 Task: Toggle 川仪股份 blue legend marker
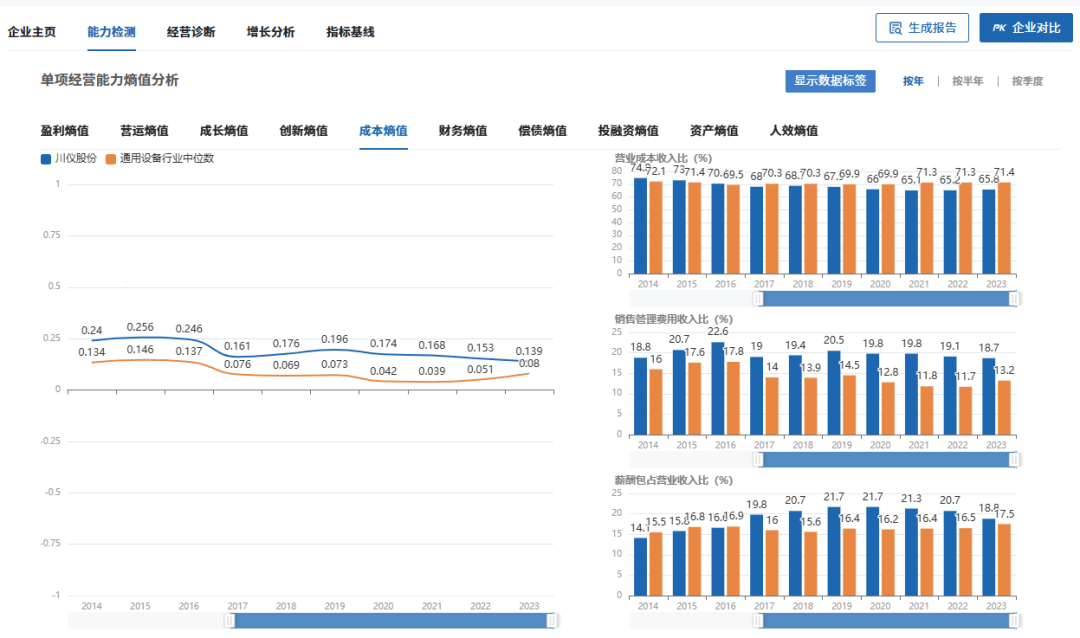point(46,158)
